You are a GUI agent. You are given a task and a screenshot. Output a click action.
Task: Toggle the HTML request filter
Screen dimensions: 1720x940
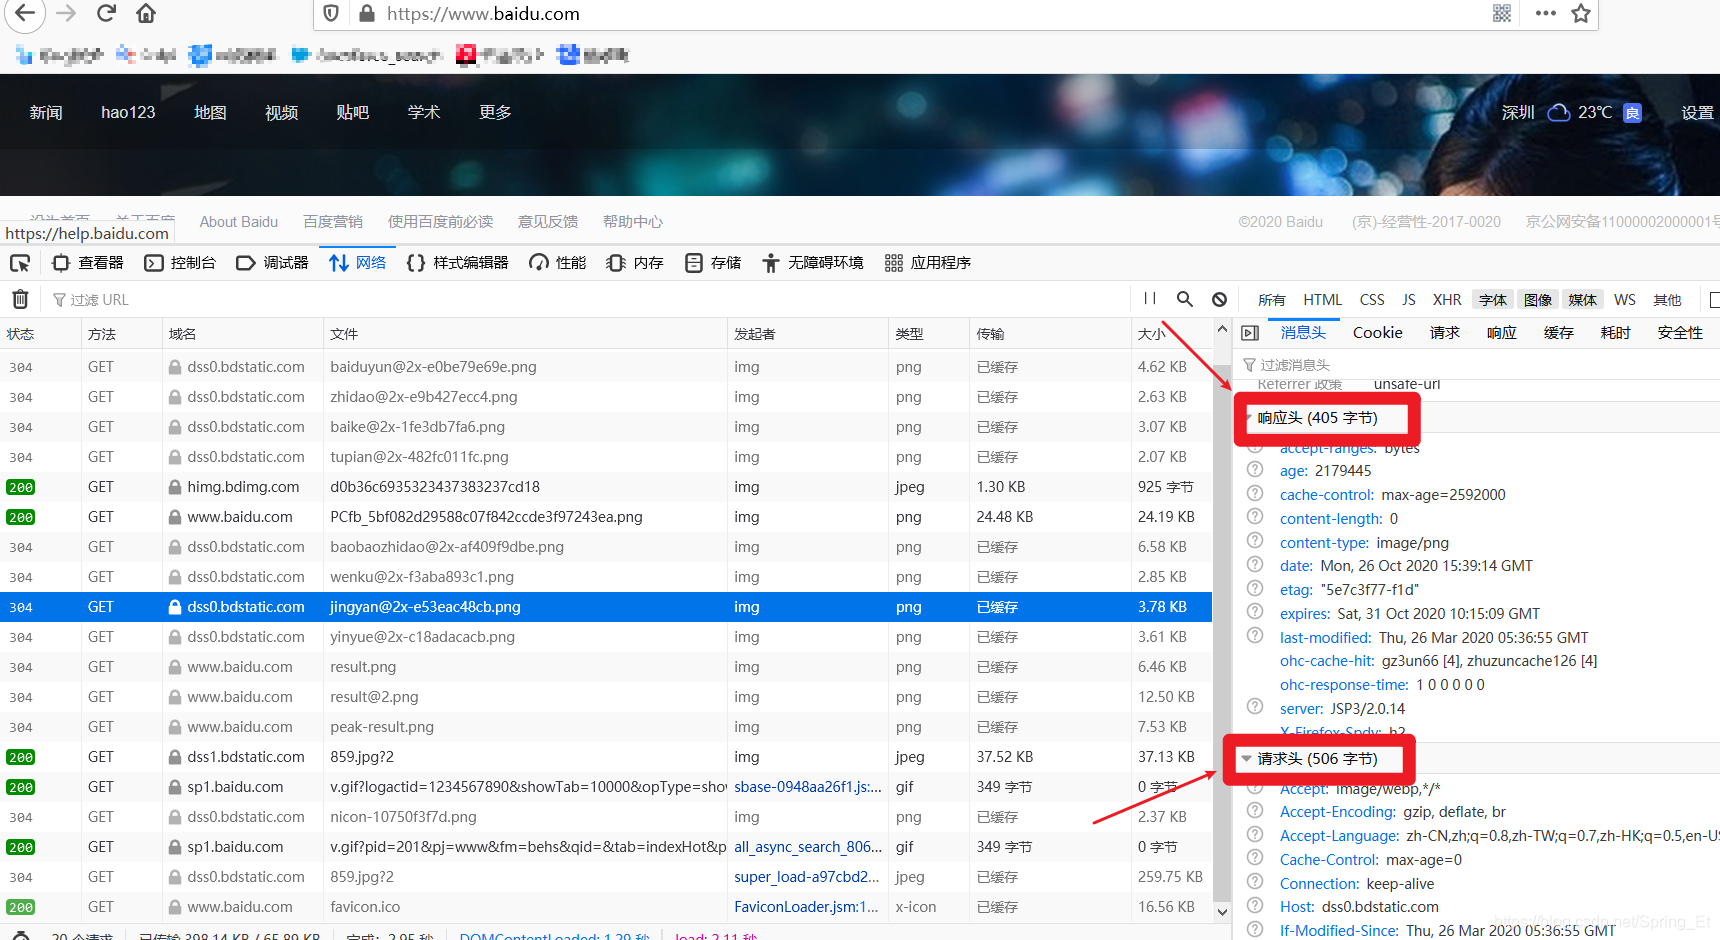pyautogui.click(x=1322, y=300)
